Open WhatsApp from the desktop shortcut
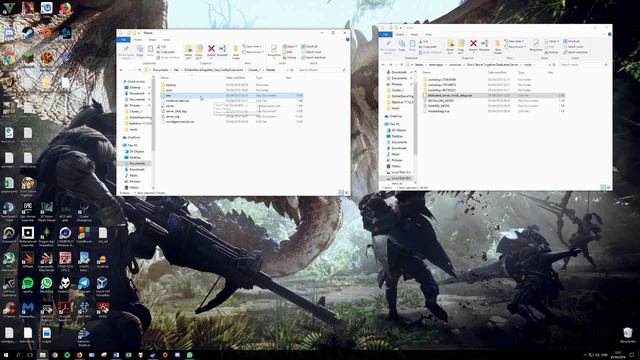The width and height of the screenshot is (640, 360). [47, 284]
